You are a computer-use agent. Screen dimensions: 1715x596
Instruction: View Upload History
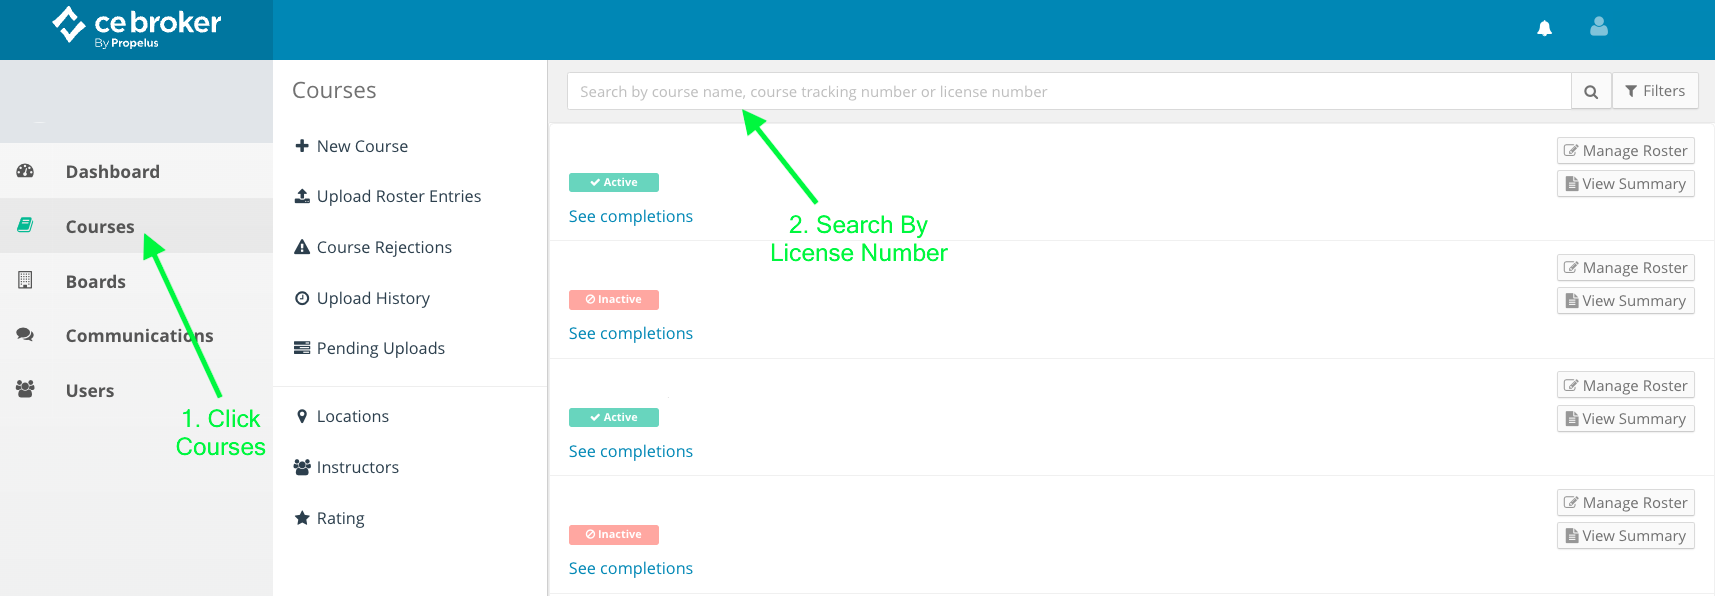[x=373, y=298]
